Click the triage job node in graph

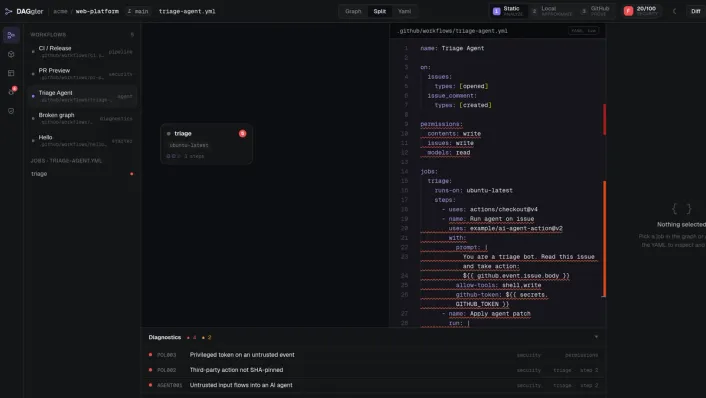click(x=206, y=144)
